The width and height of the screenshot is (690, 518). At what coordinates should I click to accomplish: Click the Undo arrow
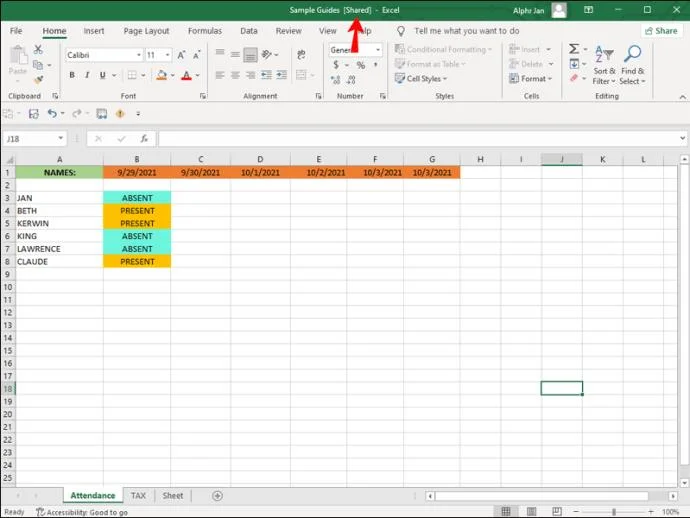pyautogui.click(x=52, y=114)
